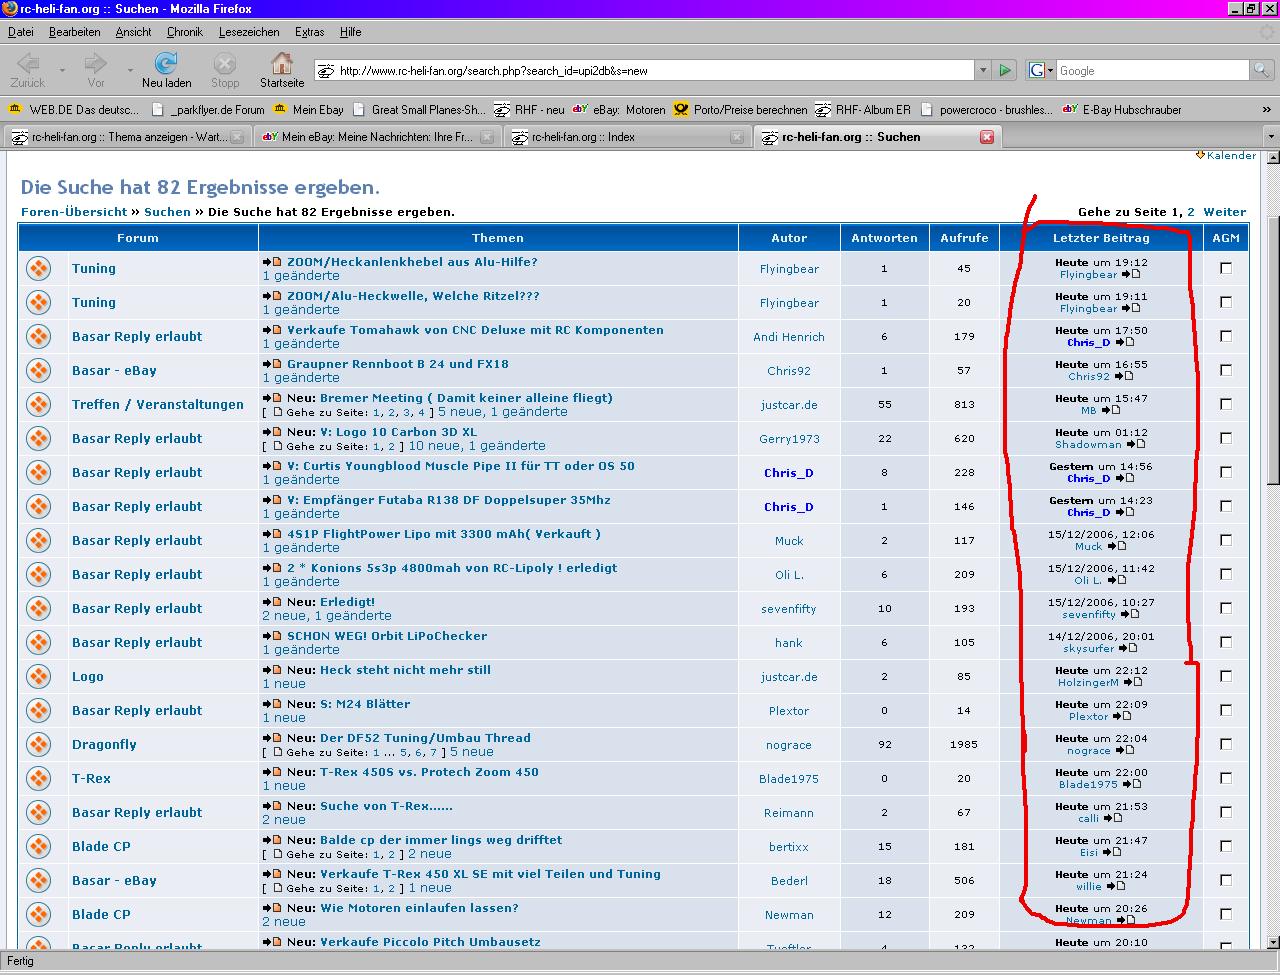Click forum status icon in Dragonfly row

click(38, 745)
